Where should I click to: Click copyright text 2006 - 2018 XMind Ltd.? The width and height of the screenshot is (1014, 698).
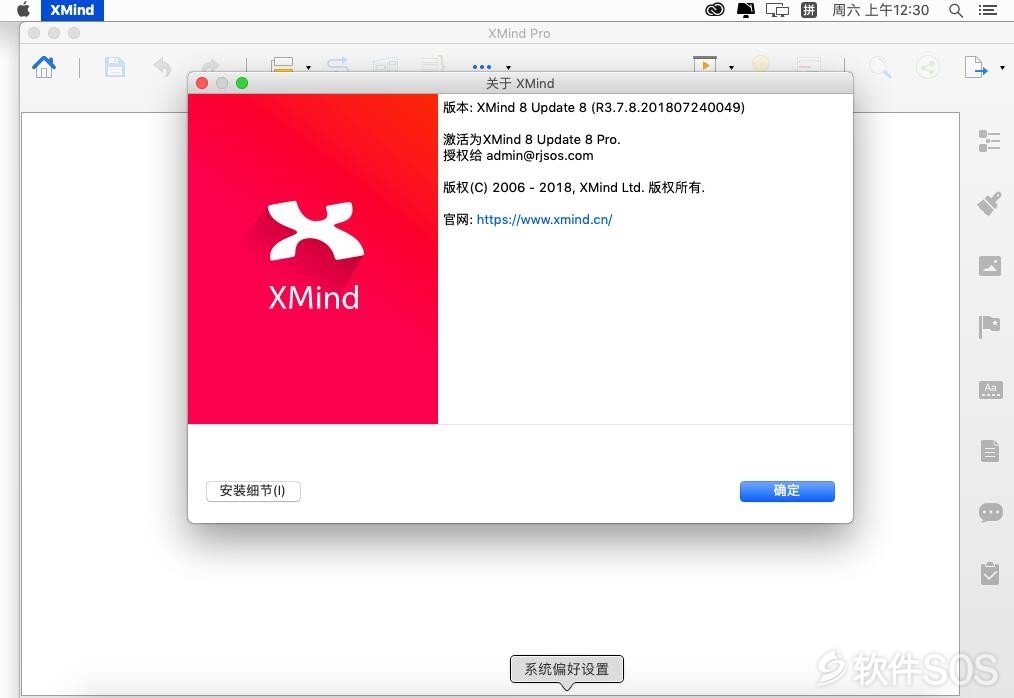click(x=574, y=188)
